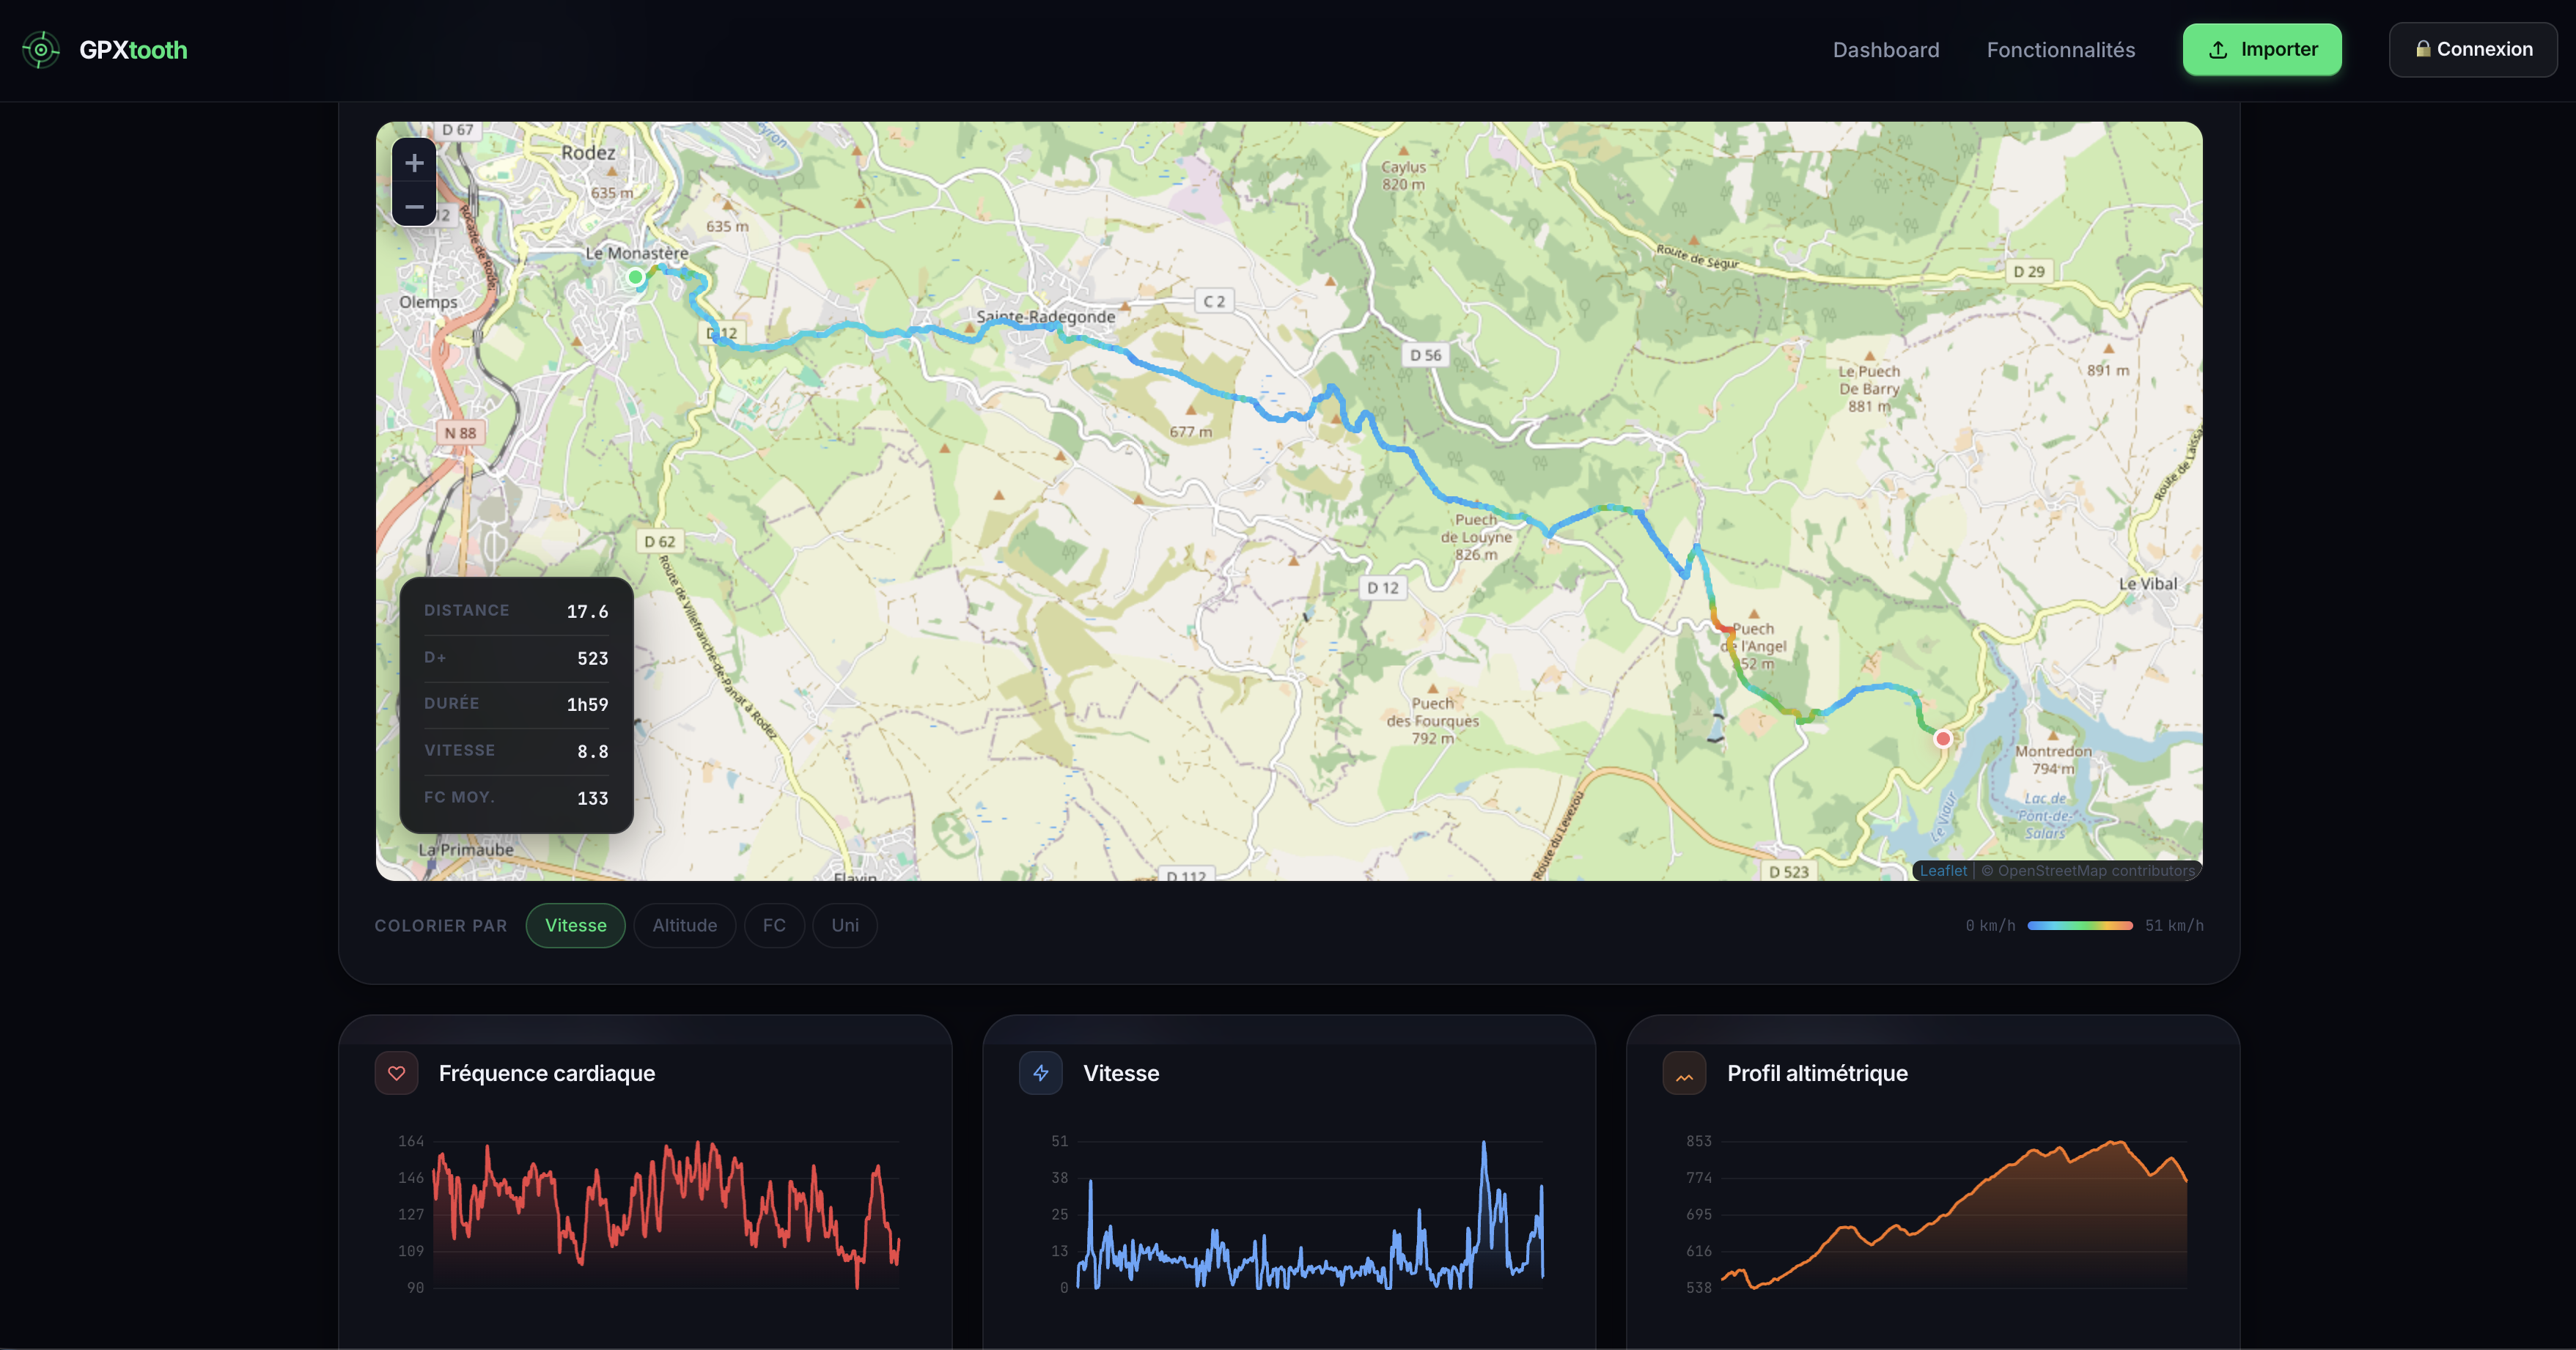
Task: Click the heart icon beside Fréquence cardiaque
Action: coord(396,1073)
